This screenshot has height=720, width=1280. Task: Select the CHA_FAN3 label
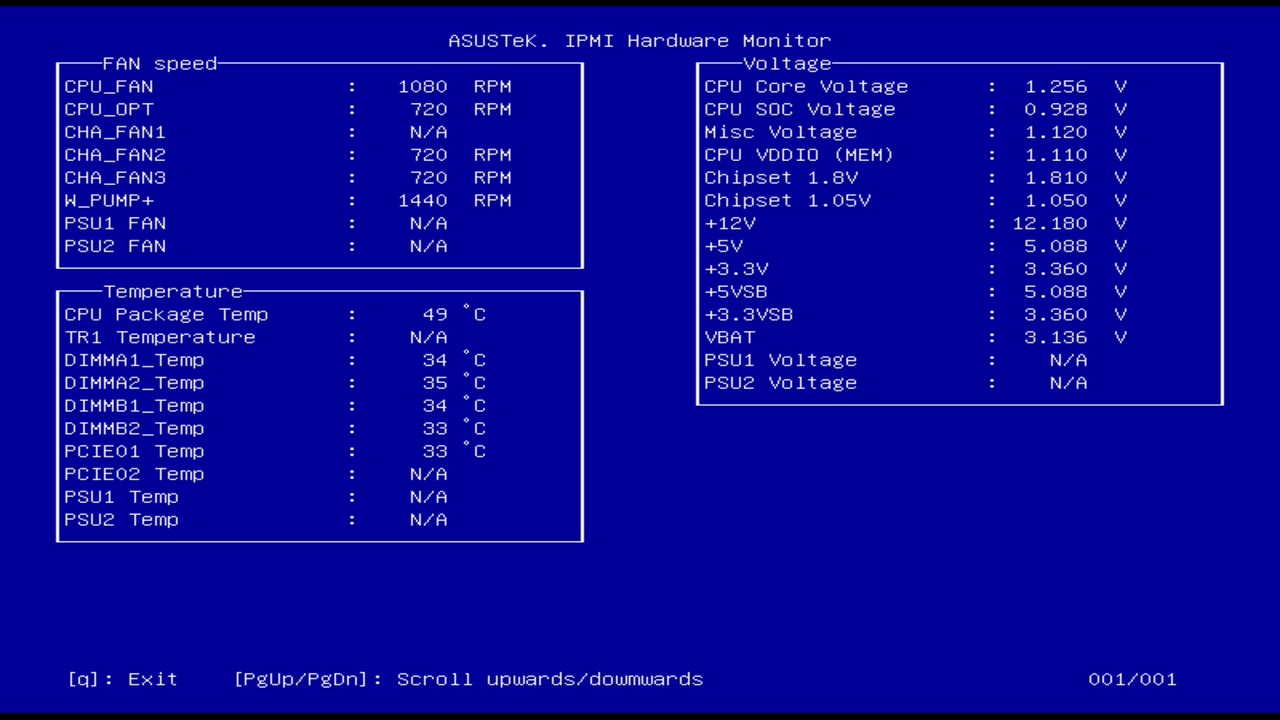115,179
